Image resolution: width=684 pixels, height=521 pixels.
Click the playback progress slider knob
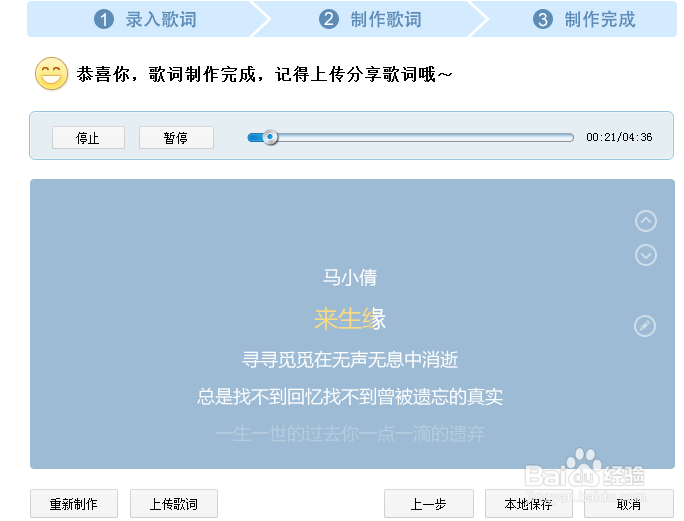pyautogui.click(x=270, y=137)
